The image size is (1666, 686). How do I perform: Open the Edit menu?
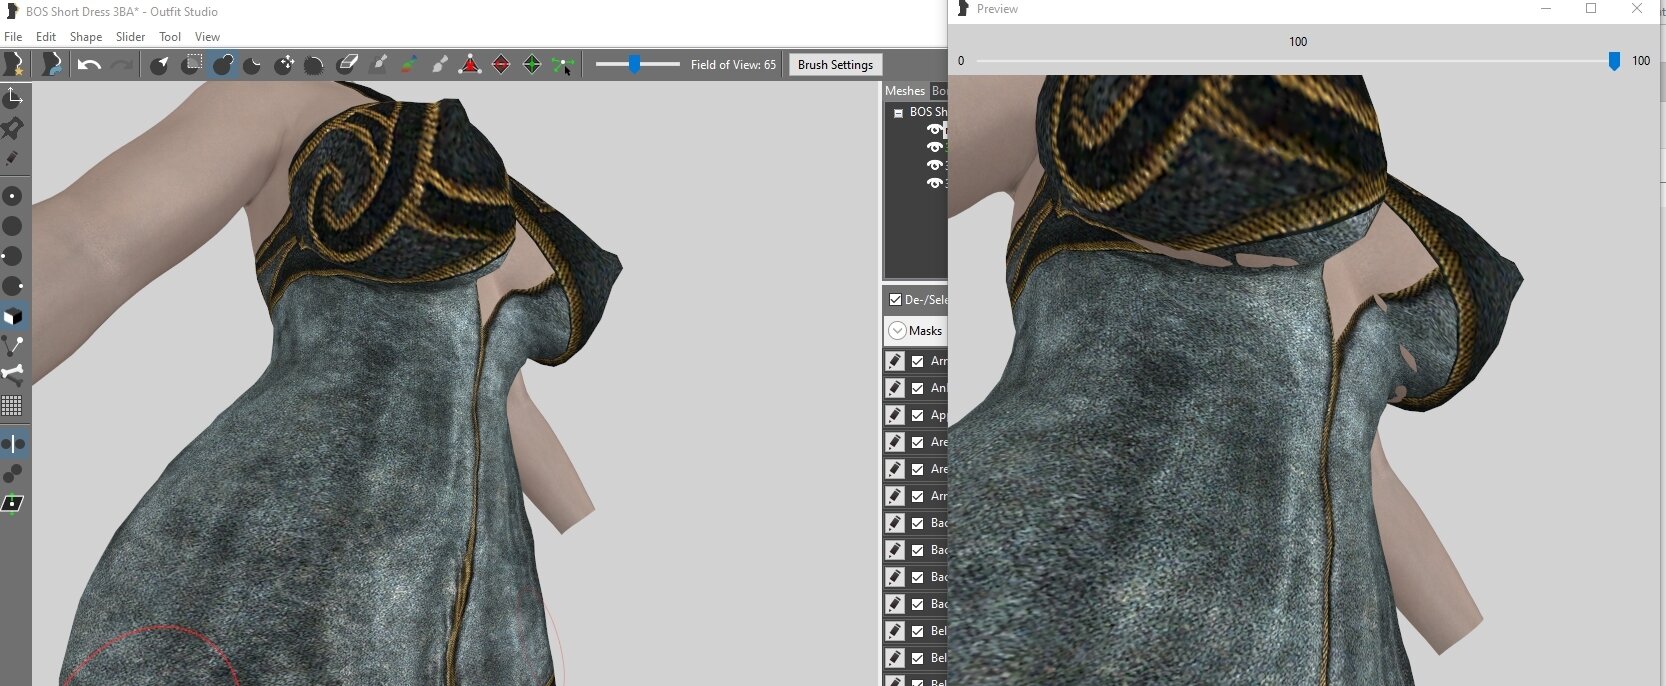(x=46, y=36)
